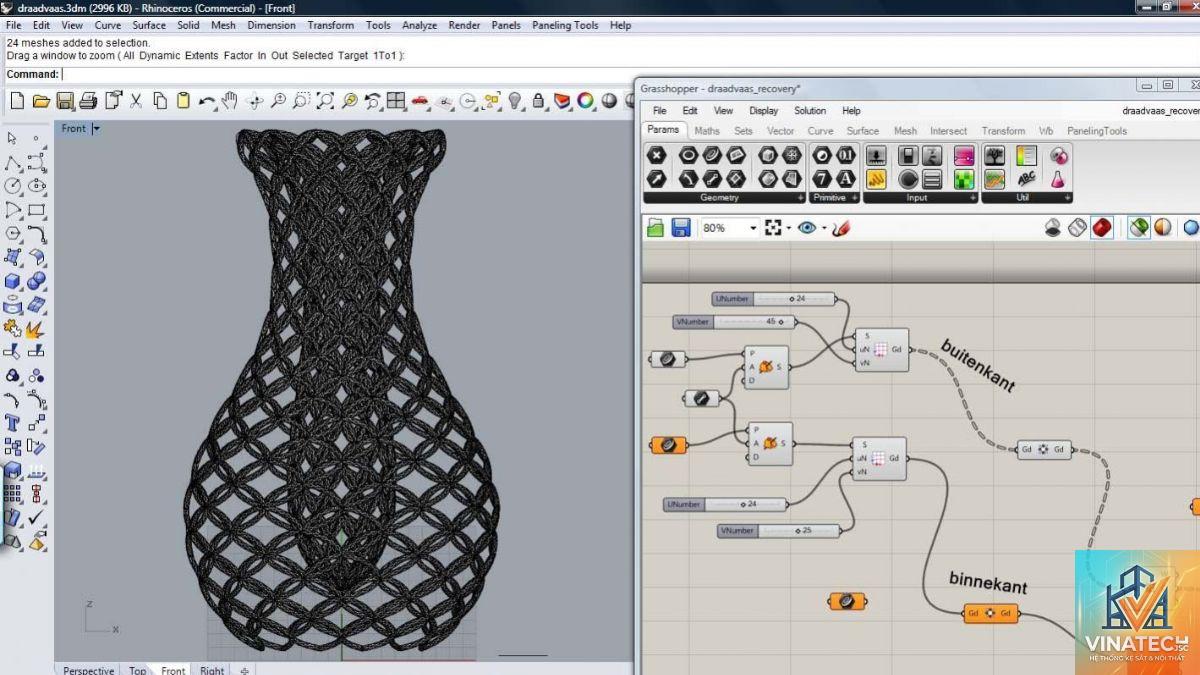Pick the Rectangle tool in the sidebar
Image resolution: width=1200 pixels, height=675 pixels.
click(36, 210)
